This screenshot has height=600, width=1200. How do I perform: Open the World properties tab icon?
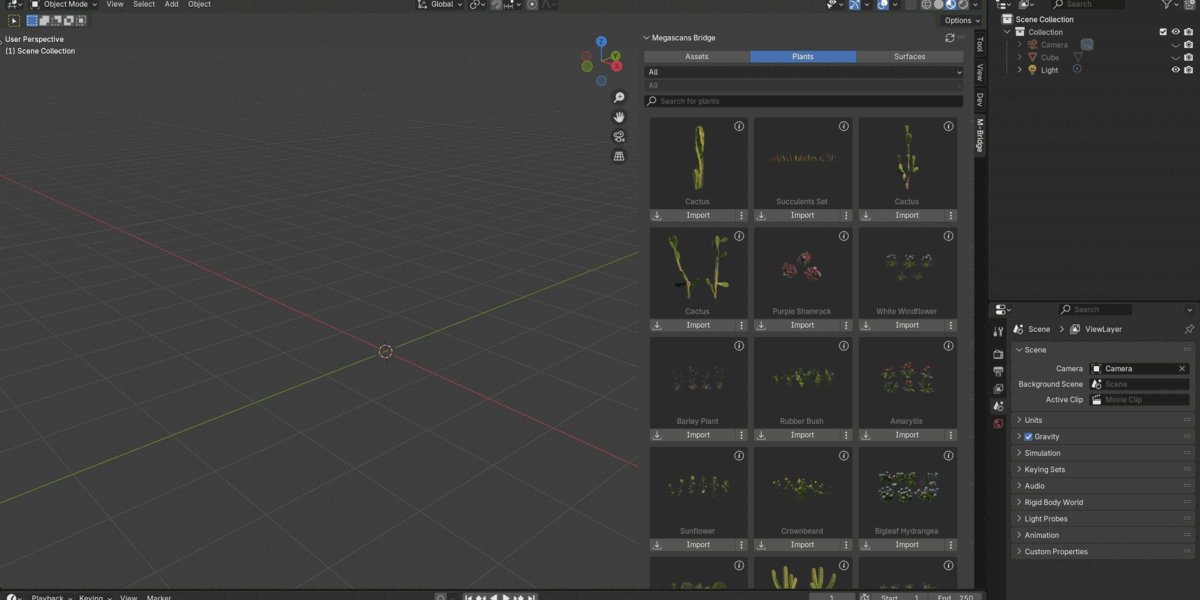click(998, 424)
